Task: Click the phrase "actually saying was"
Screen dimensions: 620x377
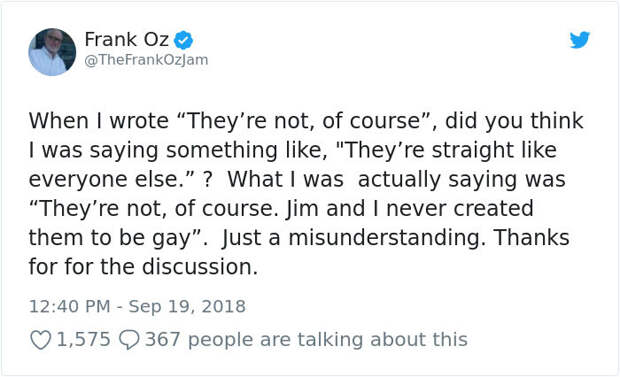Action: (x=461, y=180)
